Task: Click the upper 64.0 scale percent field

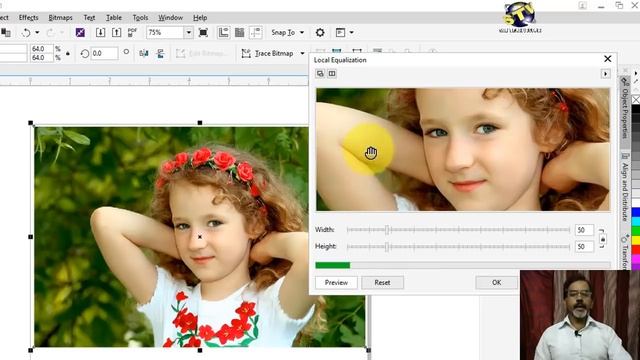Action: pos(41,49)
